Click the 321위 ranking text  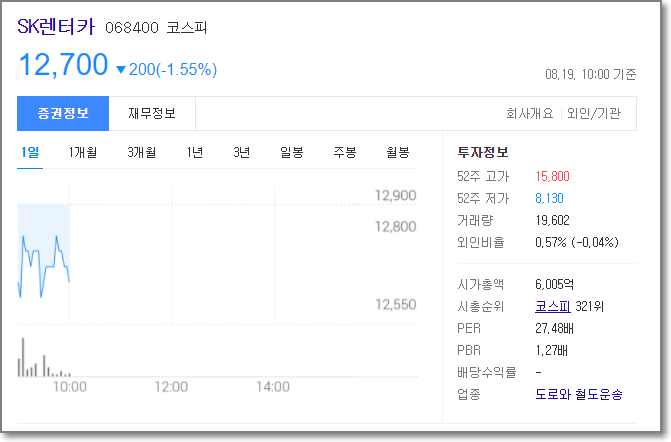(x=589, y=306)
